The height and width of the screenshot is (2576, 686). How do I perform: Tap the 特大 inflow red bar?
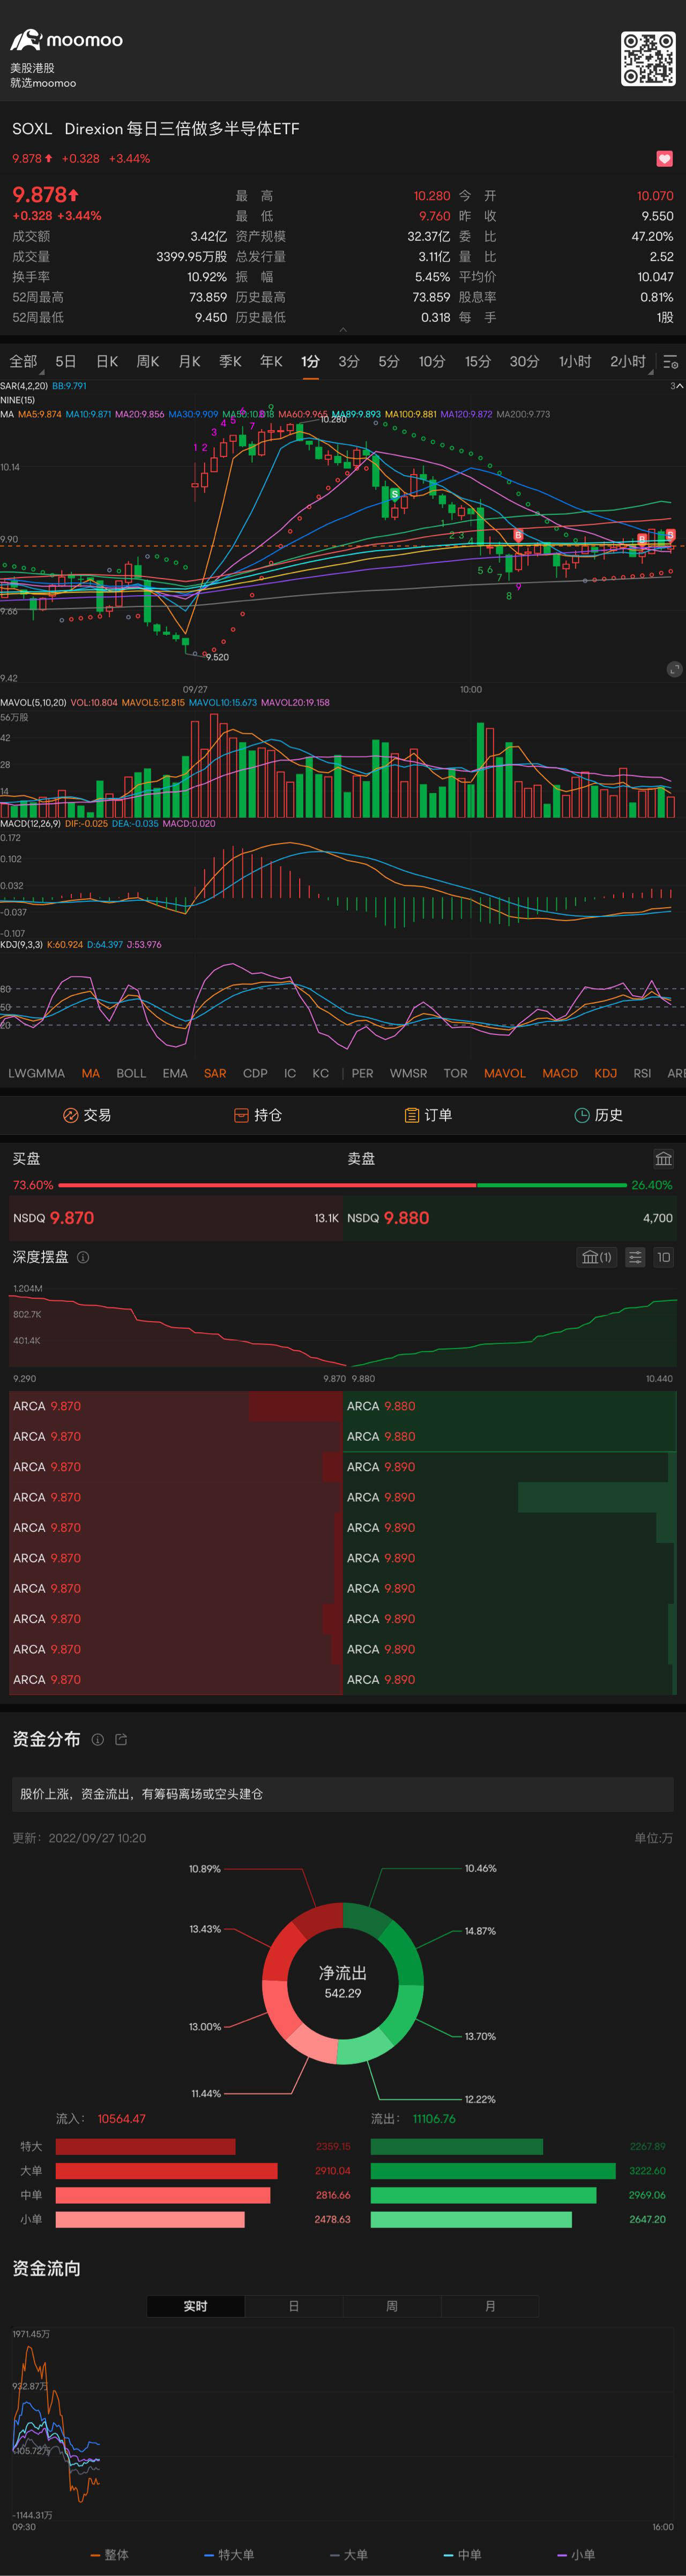[146, 2146]
